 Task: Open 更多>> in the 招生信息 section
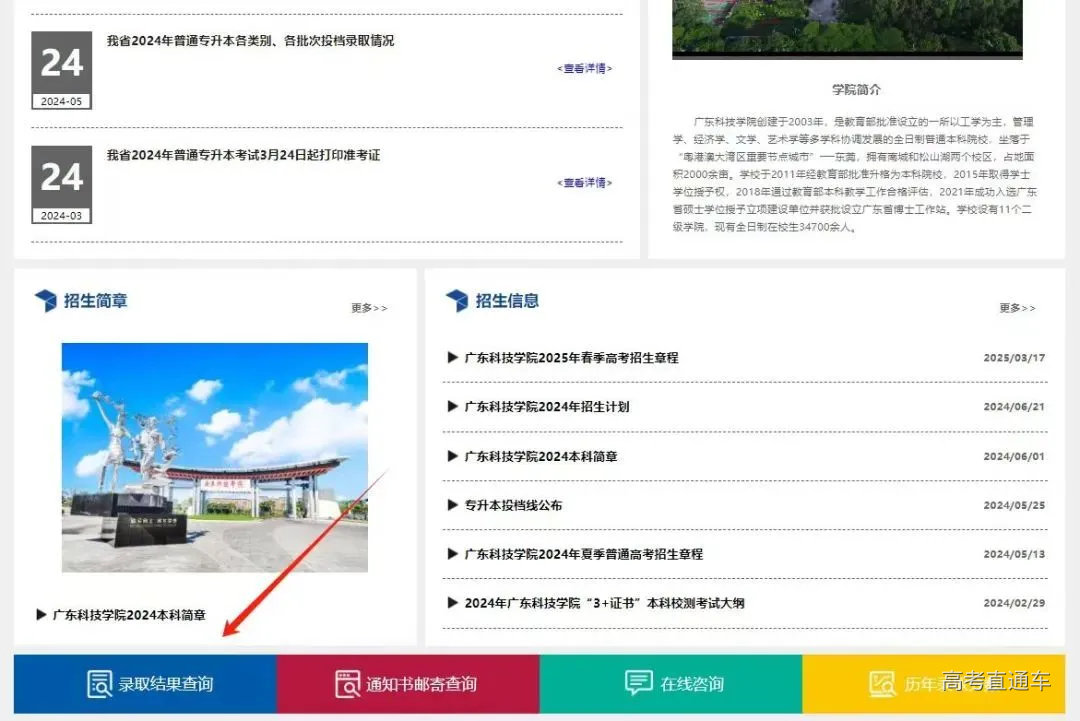(1016, 308)
